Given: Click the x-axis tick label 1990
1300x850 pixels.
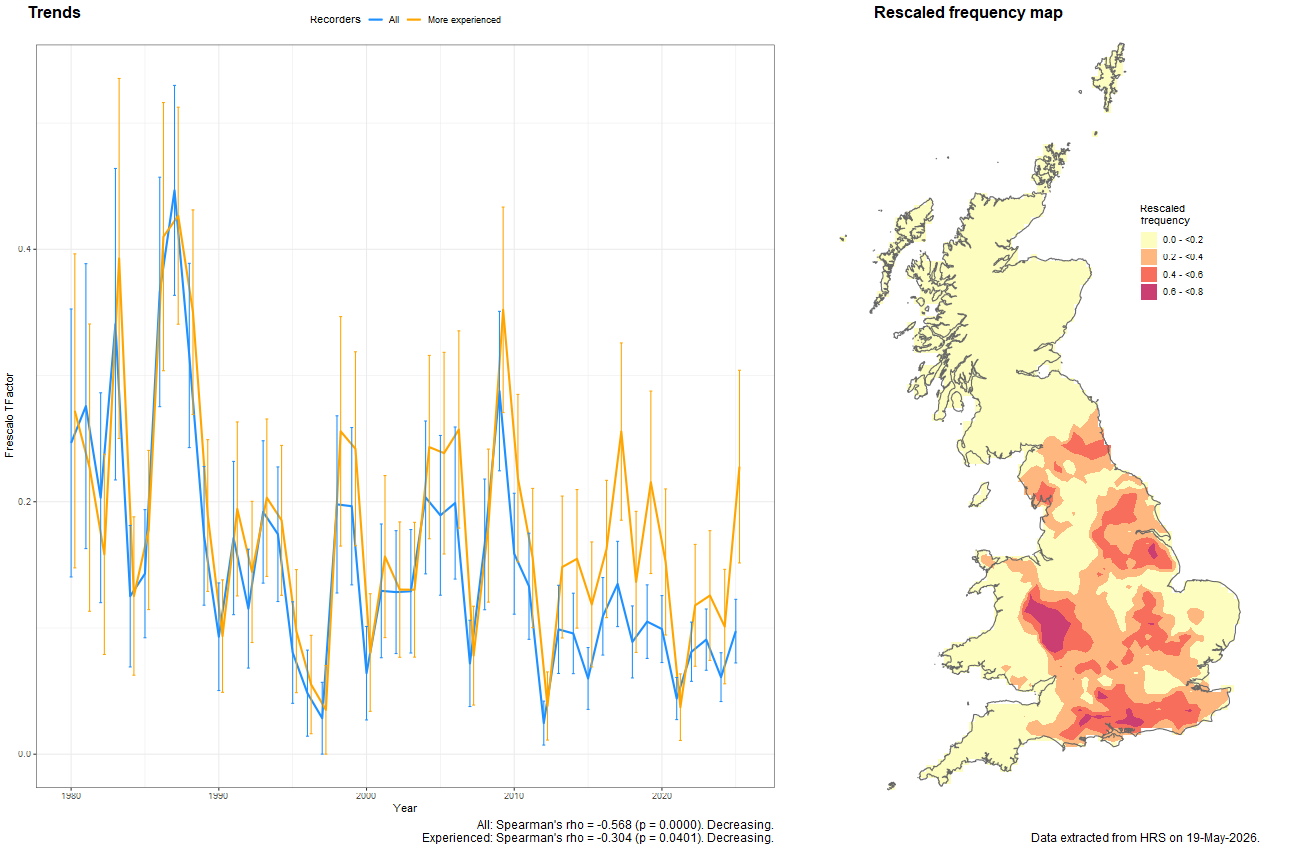Looking at the screenshot, I should [218, 796].
